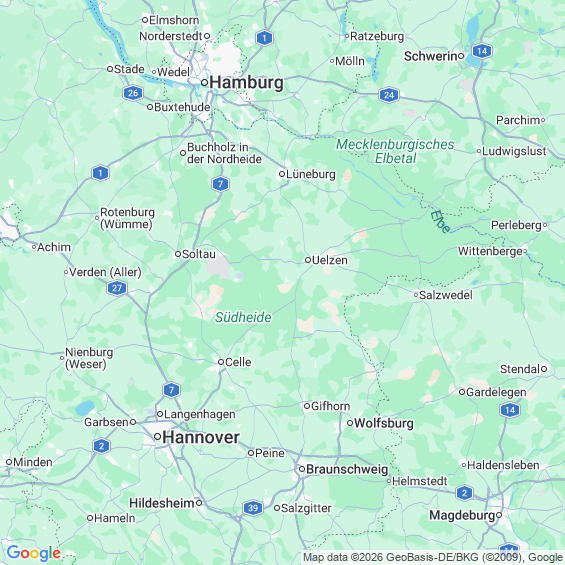Click the Südheide nature park label

(x=243, y=317)
